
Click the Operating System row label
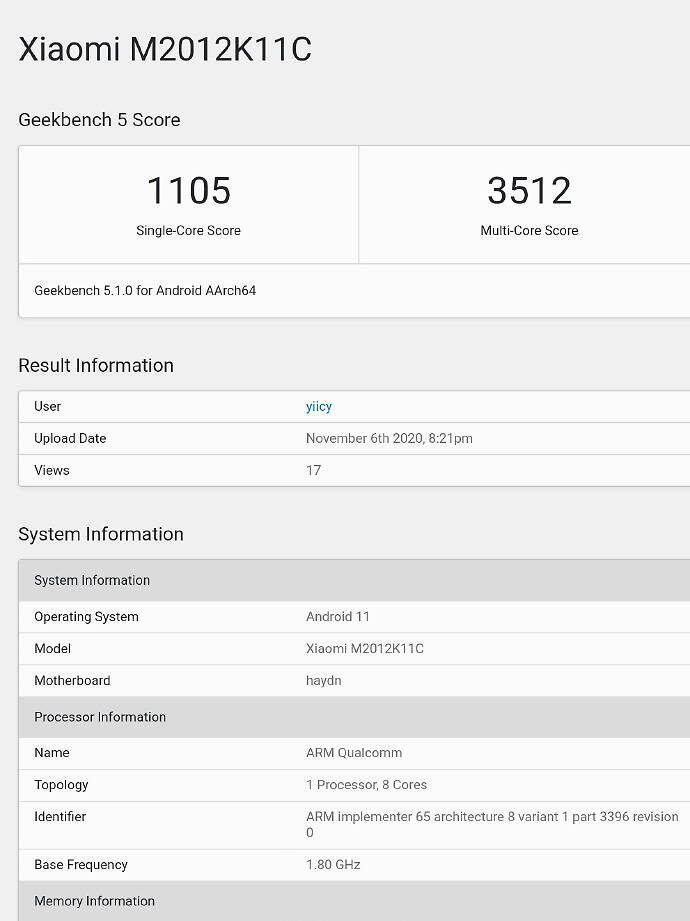86,617
